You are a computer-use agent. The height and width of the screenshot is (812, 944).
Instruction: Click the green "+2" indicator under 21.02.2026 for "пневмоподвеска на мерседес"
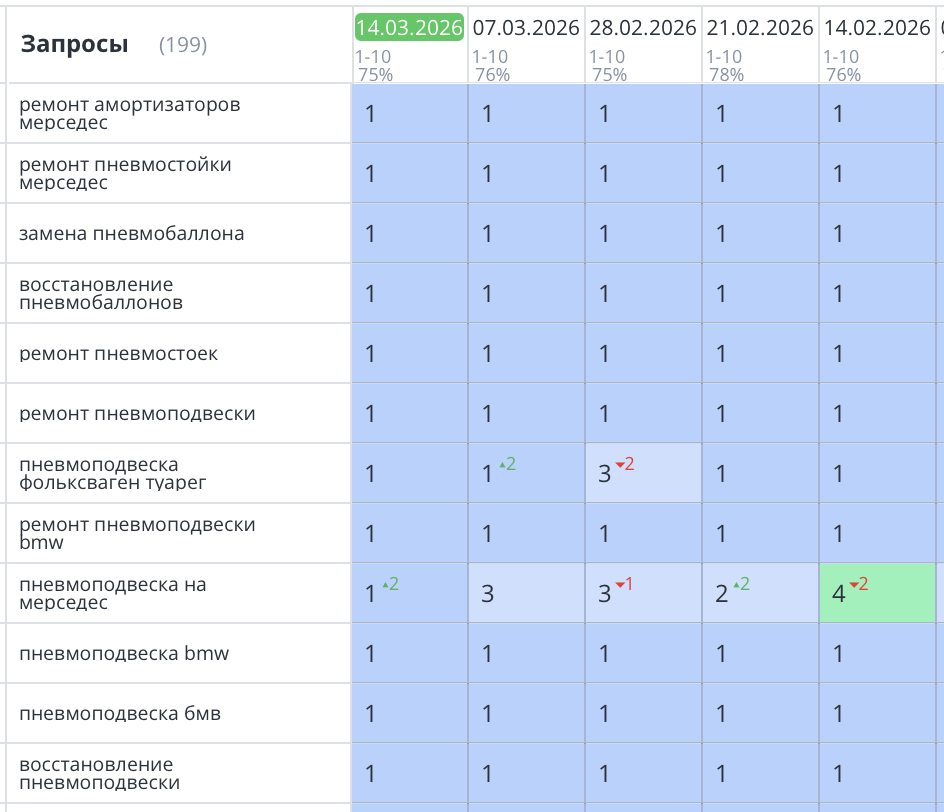pyautogui.click(x=742, y=584)
